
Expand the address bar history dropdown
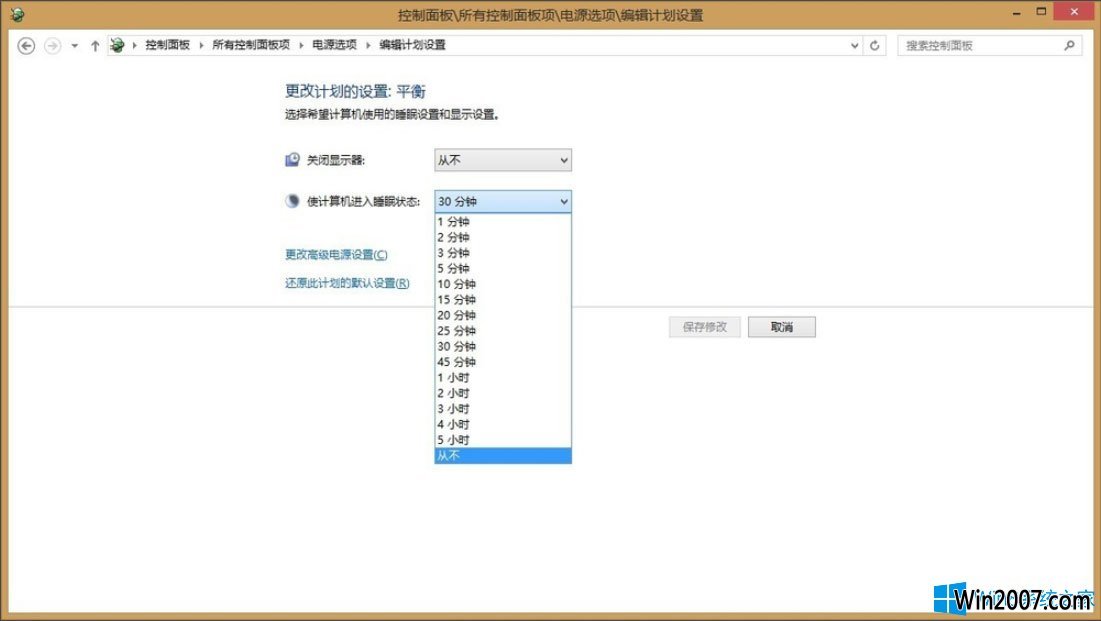pos(855,46)
